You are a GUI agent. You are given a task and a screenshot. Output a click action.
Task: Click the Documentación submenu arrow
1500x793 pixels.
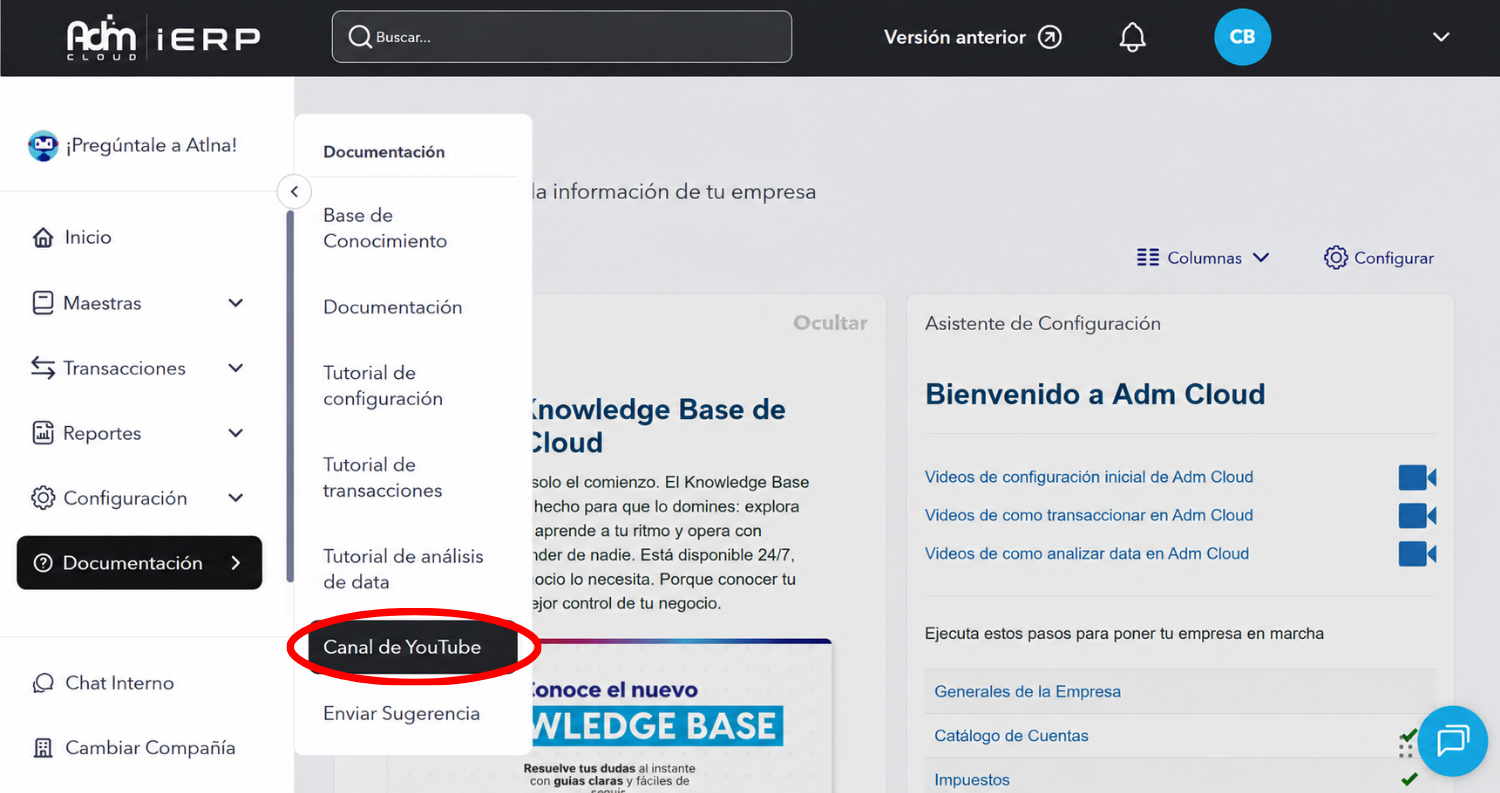[x=236, y=563]
